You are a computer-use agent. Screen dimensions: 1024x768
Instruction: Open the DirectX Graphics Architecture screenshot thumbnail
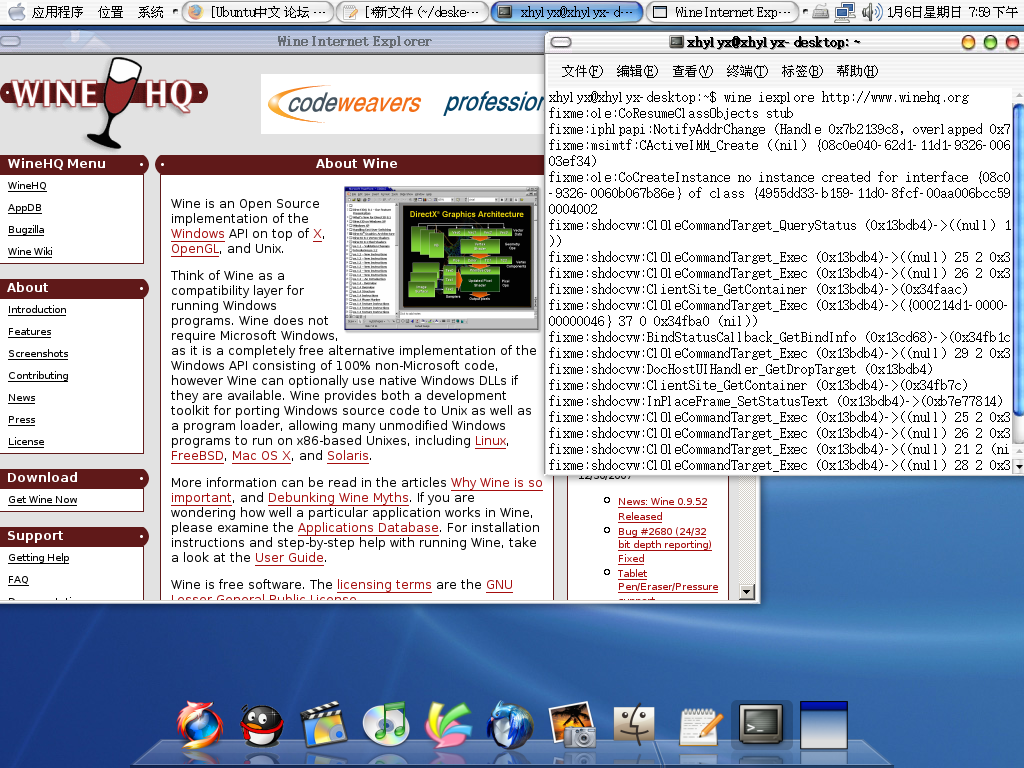441,258
